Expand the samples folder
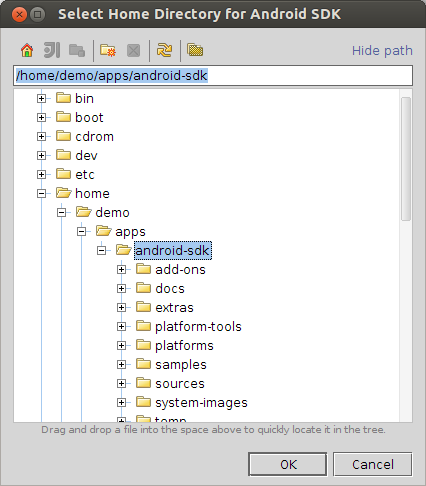The width and height of the screenshot is (426, 486). [x=121, y=364]
